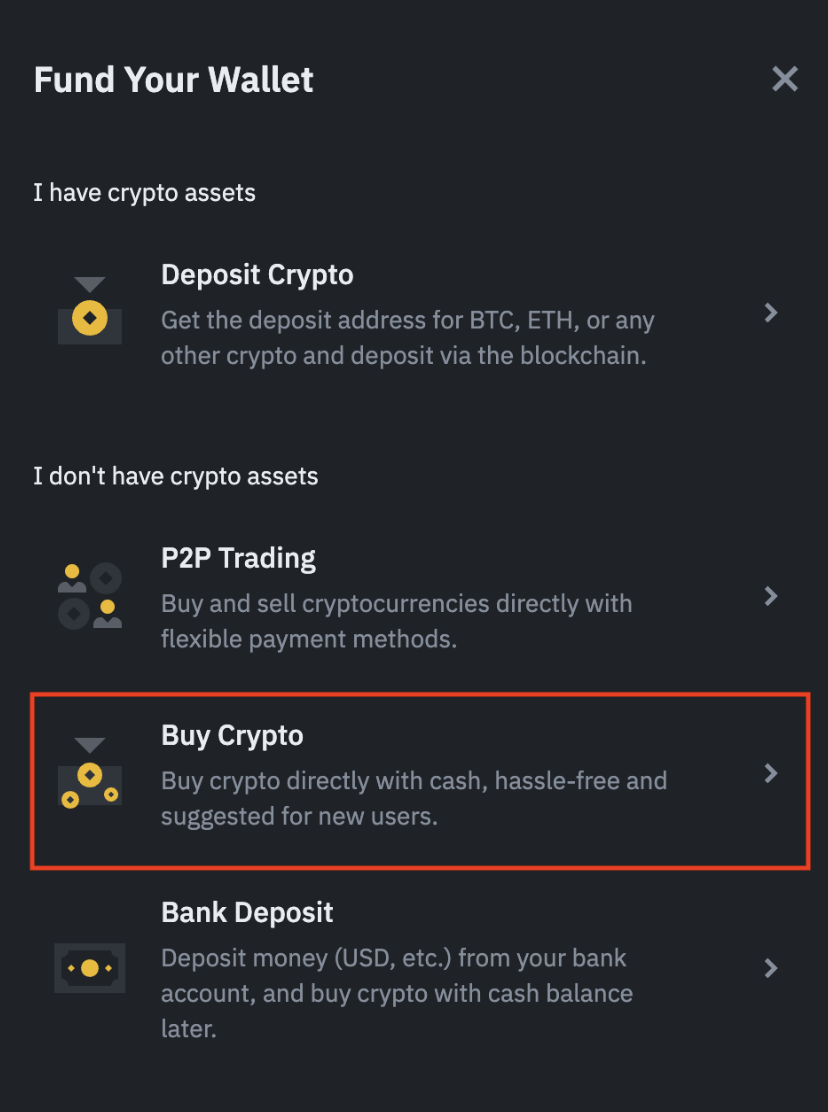Open P2P Trading via its right chevron
828x1112 pixels.
point(771,596)
